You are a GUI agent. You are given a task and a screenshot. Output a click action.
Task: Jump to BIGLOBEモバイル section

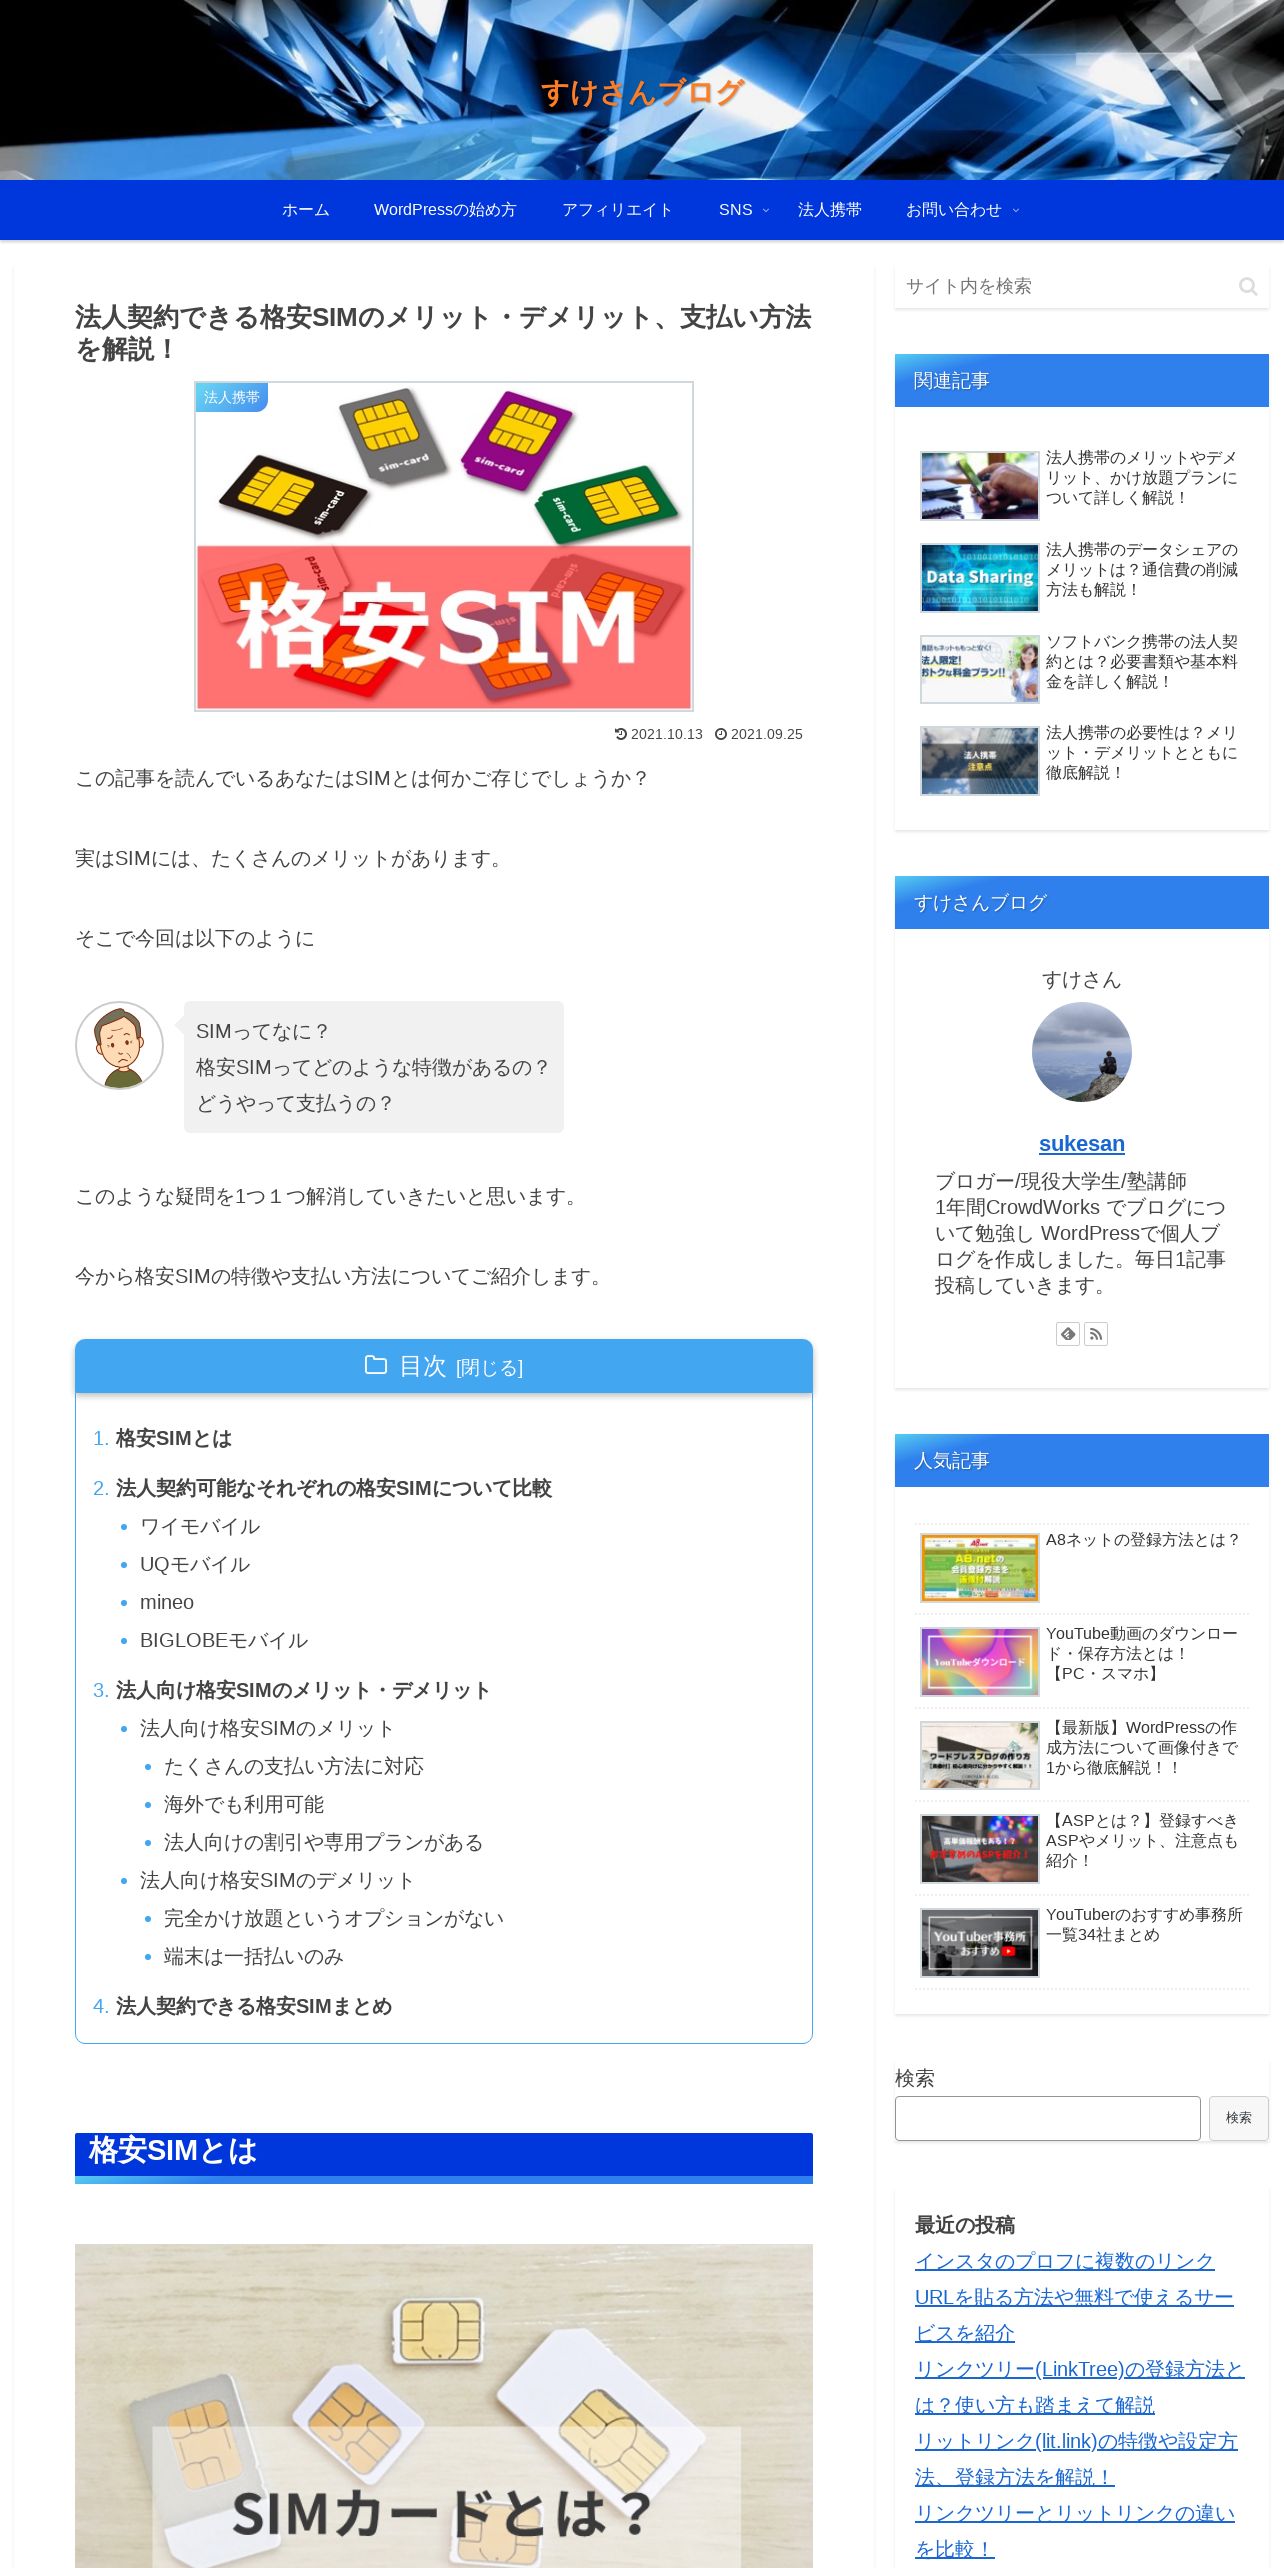pos(224,1640)
